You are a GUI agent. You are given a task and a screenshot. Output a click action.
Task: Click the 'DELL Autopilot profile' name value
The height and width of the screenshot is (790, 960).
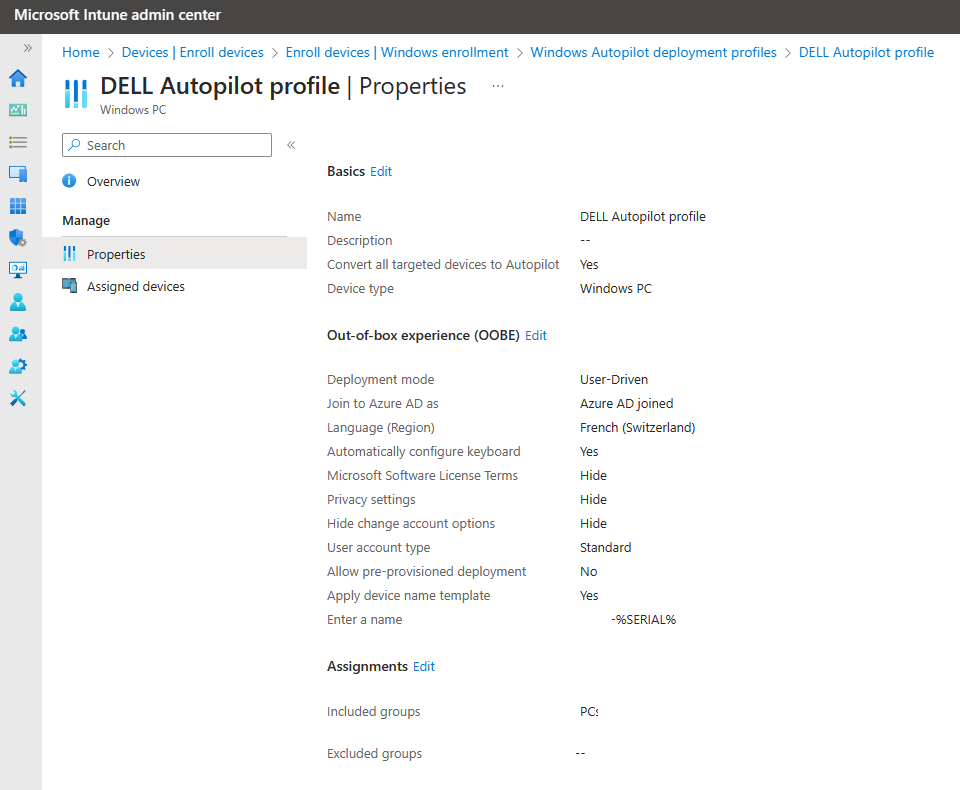643,217
